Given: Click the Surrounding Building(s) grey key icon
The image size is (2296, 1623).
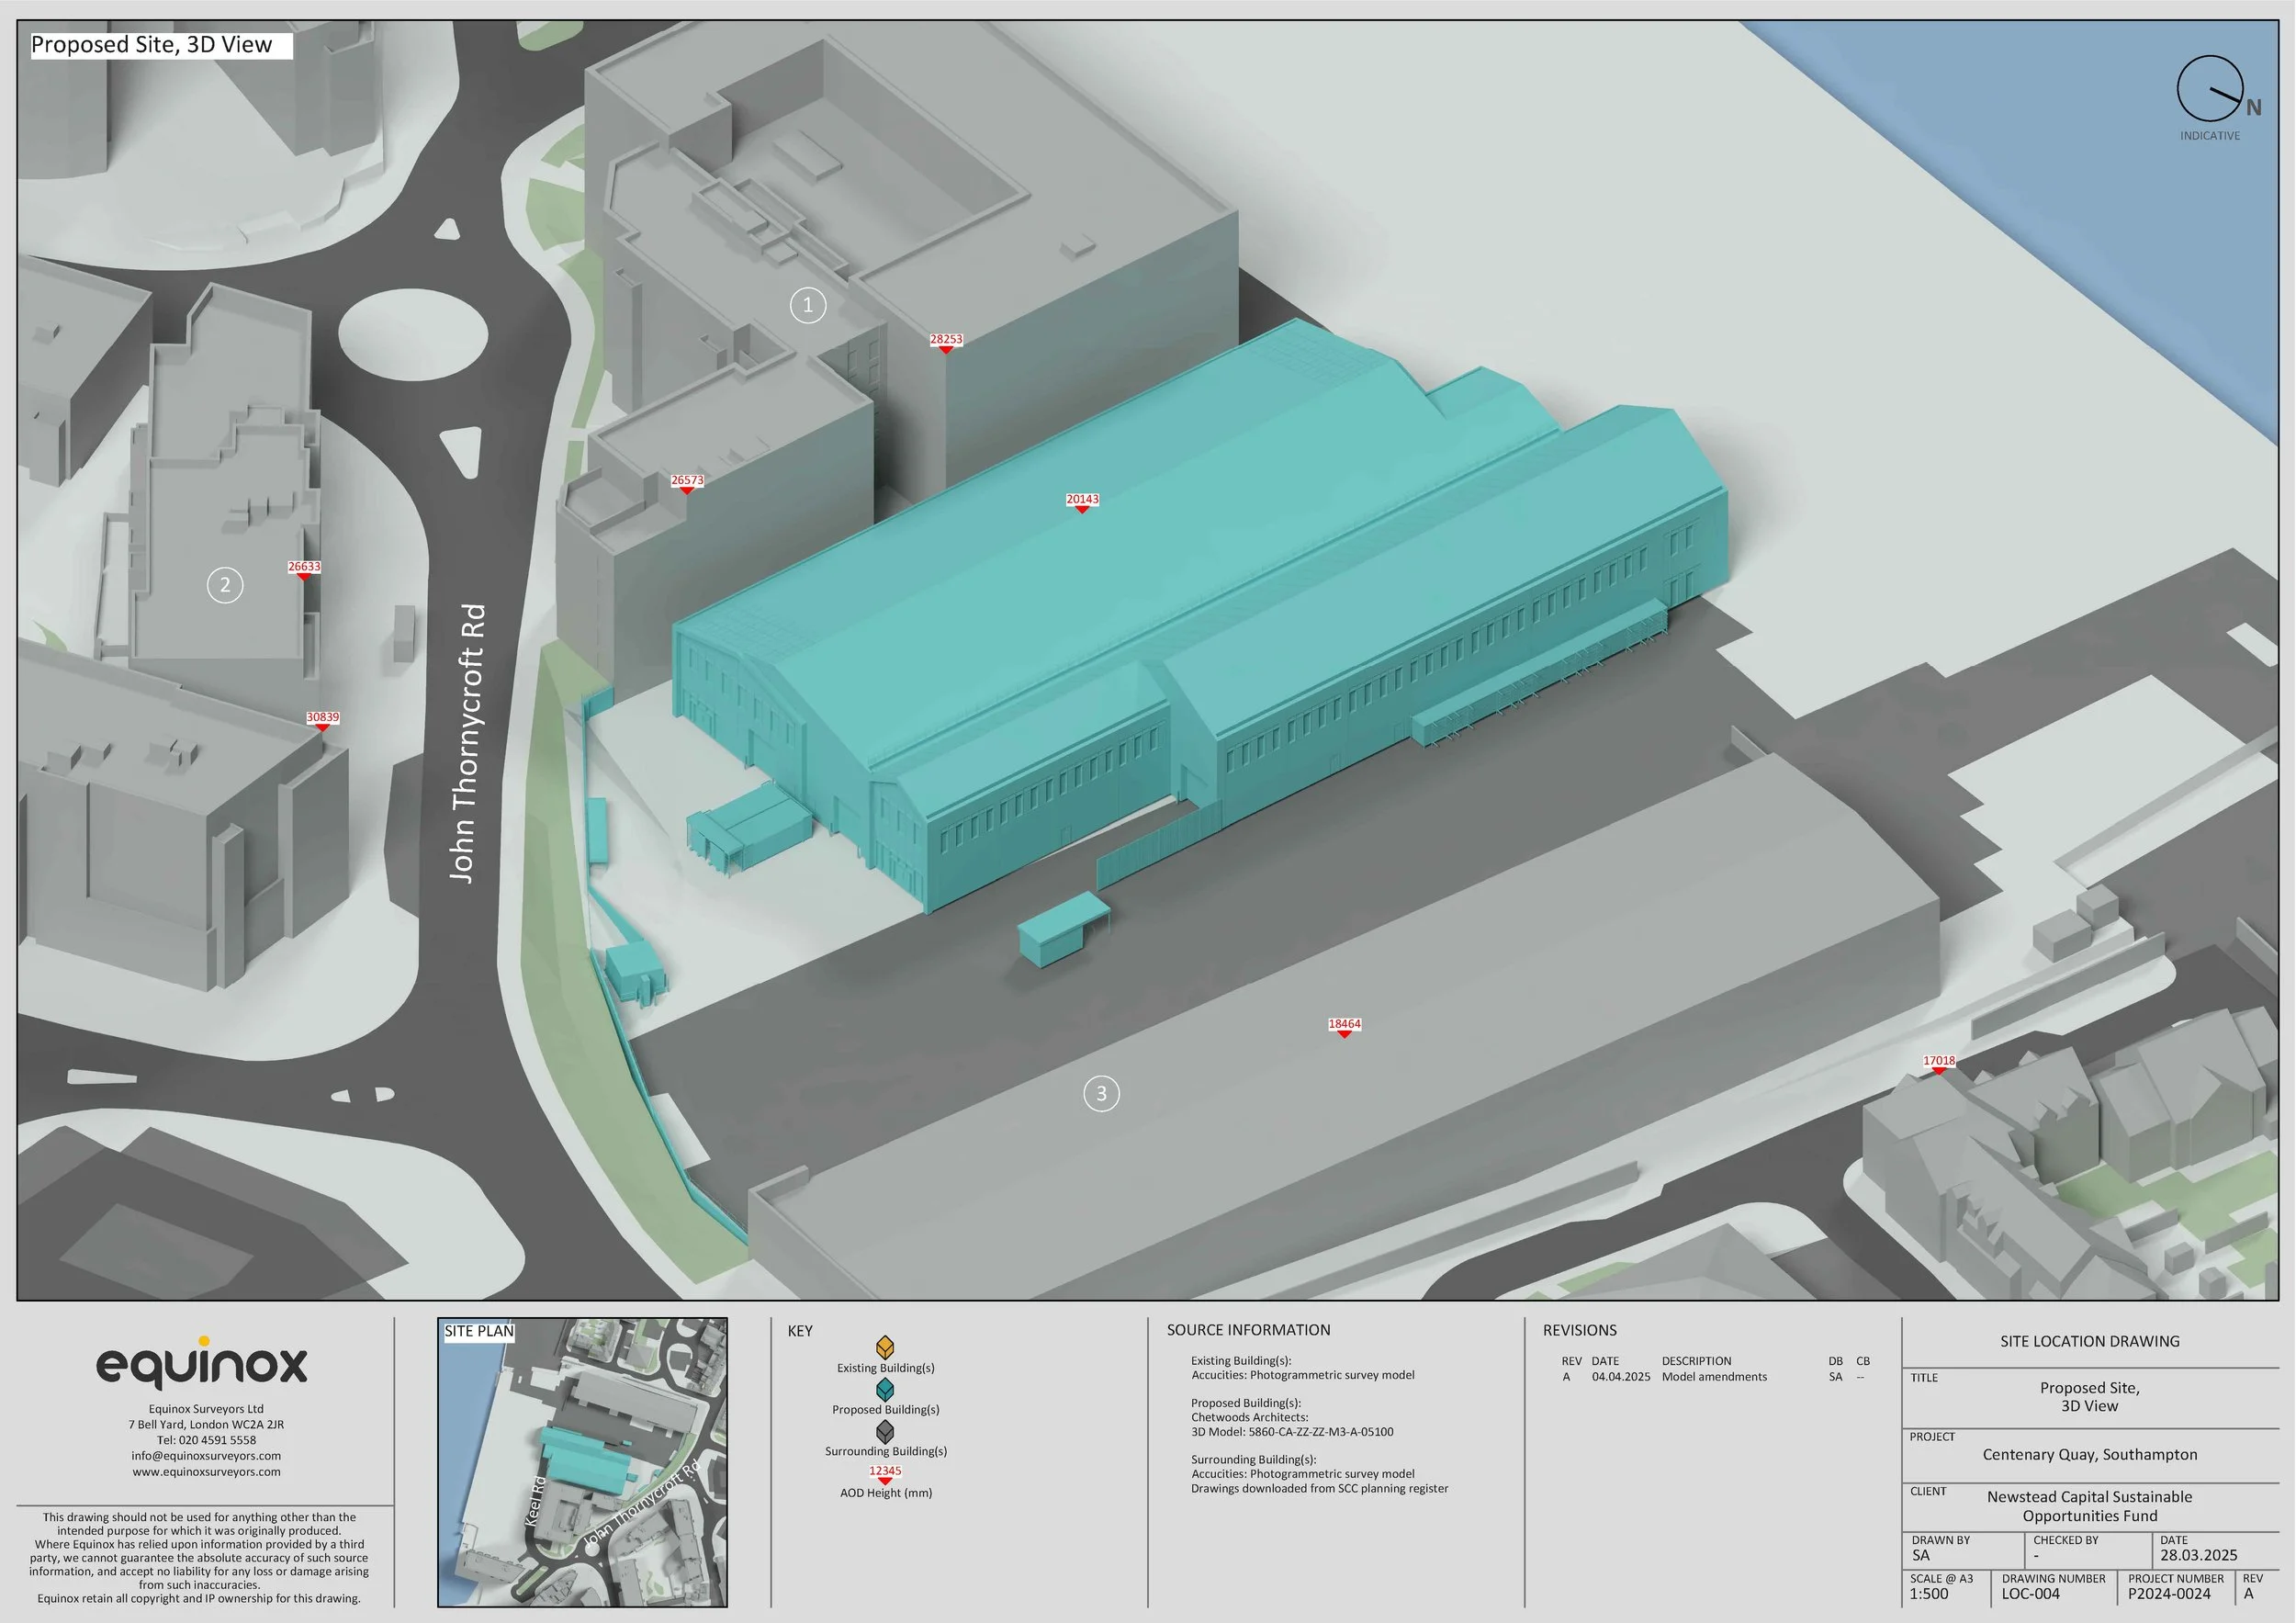Looking at the screenshot, I should [x=885, y=1431].
